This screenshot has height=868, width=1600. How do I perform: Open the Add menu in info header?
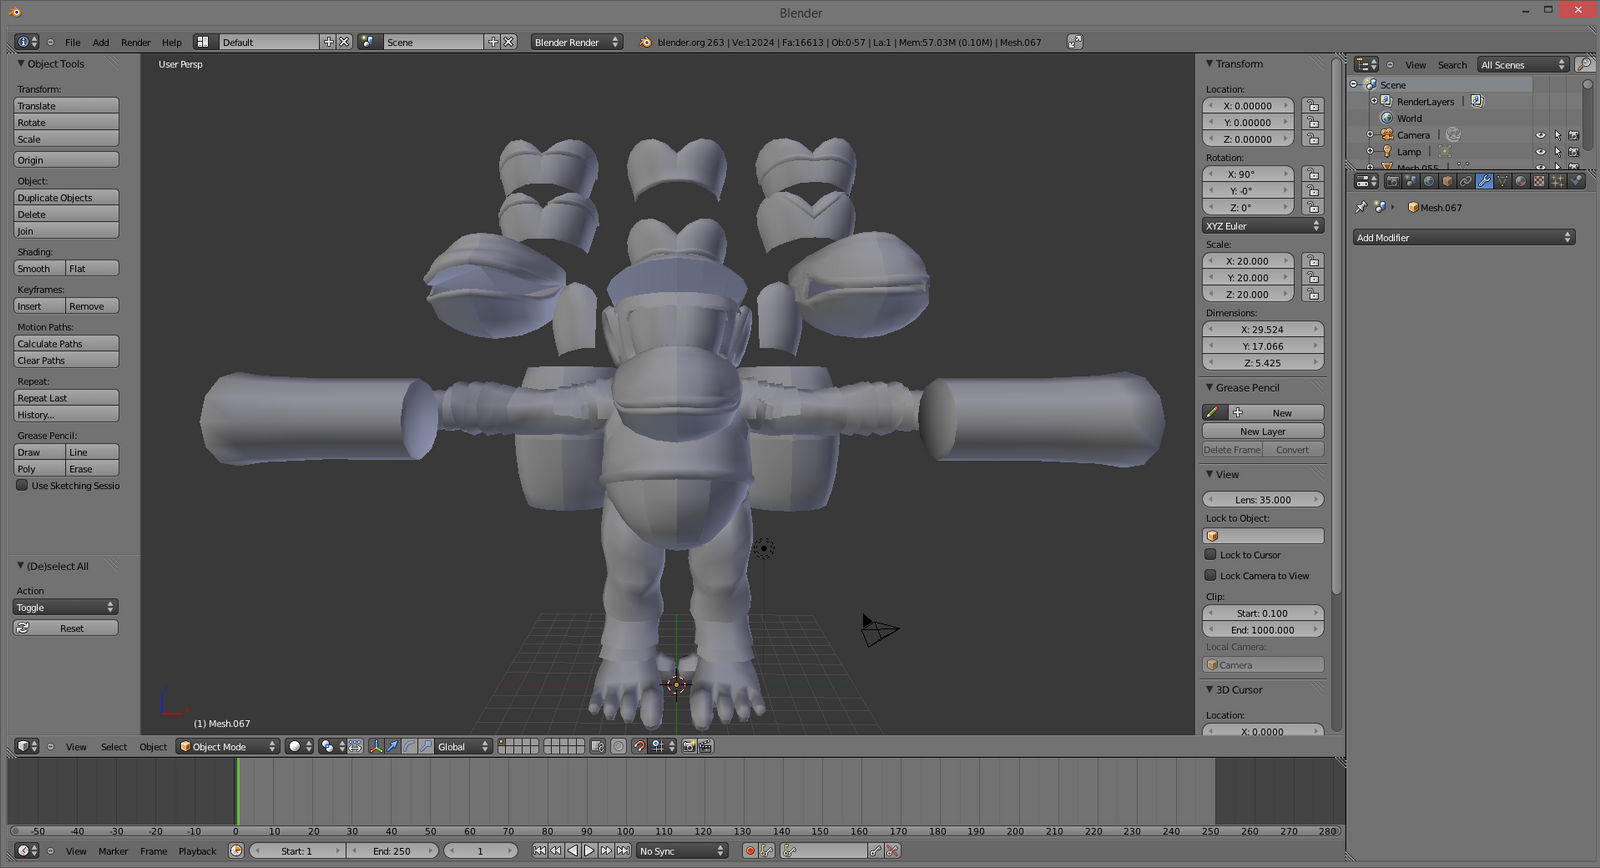pyautogui.click(x=101, y=42)
